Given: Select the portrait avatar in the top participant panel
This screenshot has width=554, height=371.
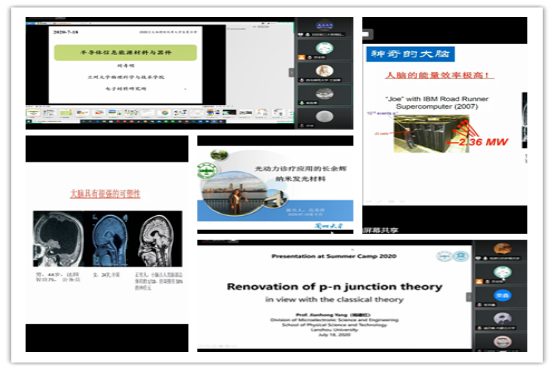Looking at the screenshot, I should click(324, 71).
